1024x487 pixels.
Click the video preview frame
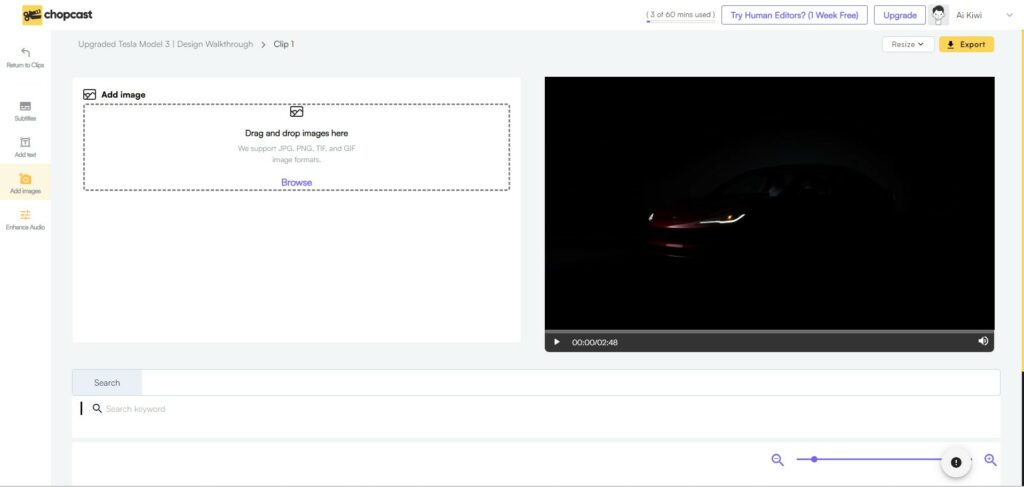point(769,203)
